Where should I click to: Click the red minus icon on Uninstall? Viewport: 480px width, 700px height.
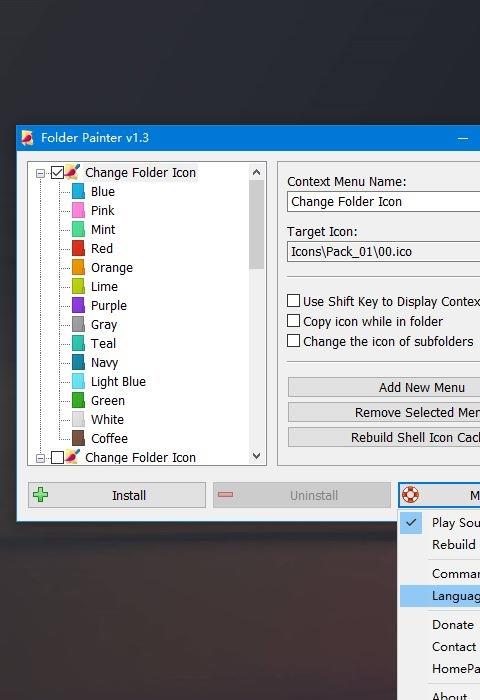pos(225,495)
